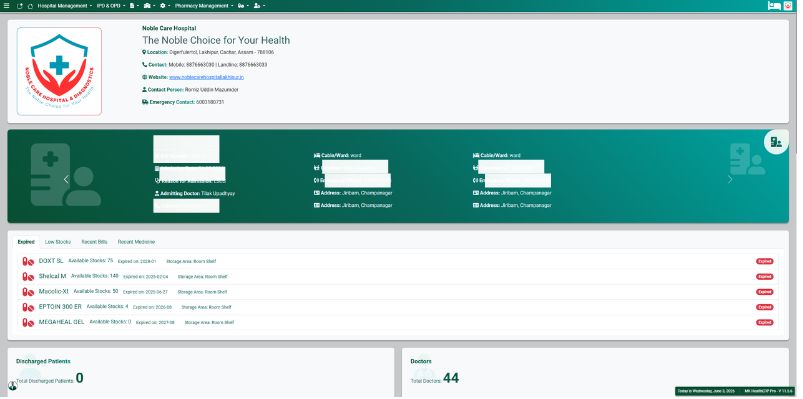Select the Shelcal M medicine name
Viewport: 803px width, 399px height.
(52, 276)
